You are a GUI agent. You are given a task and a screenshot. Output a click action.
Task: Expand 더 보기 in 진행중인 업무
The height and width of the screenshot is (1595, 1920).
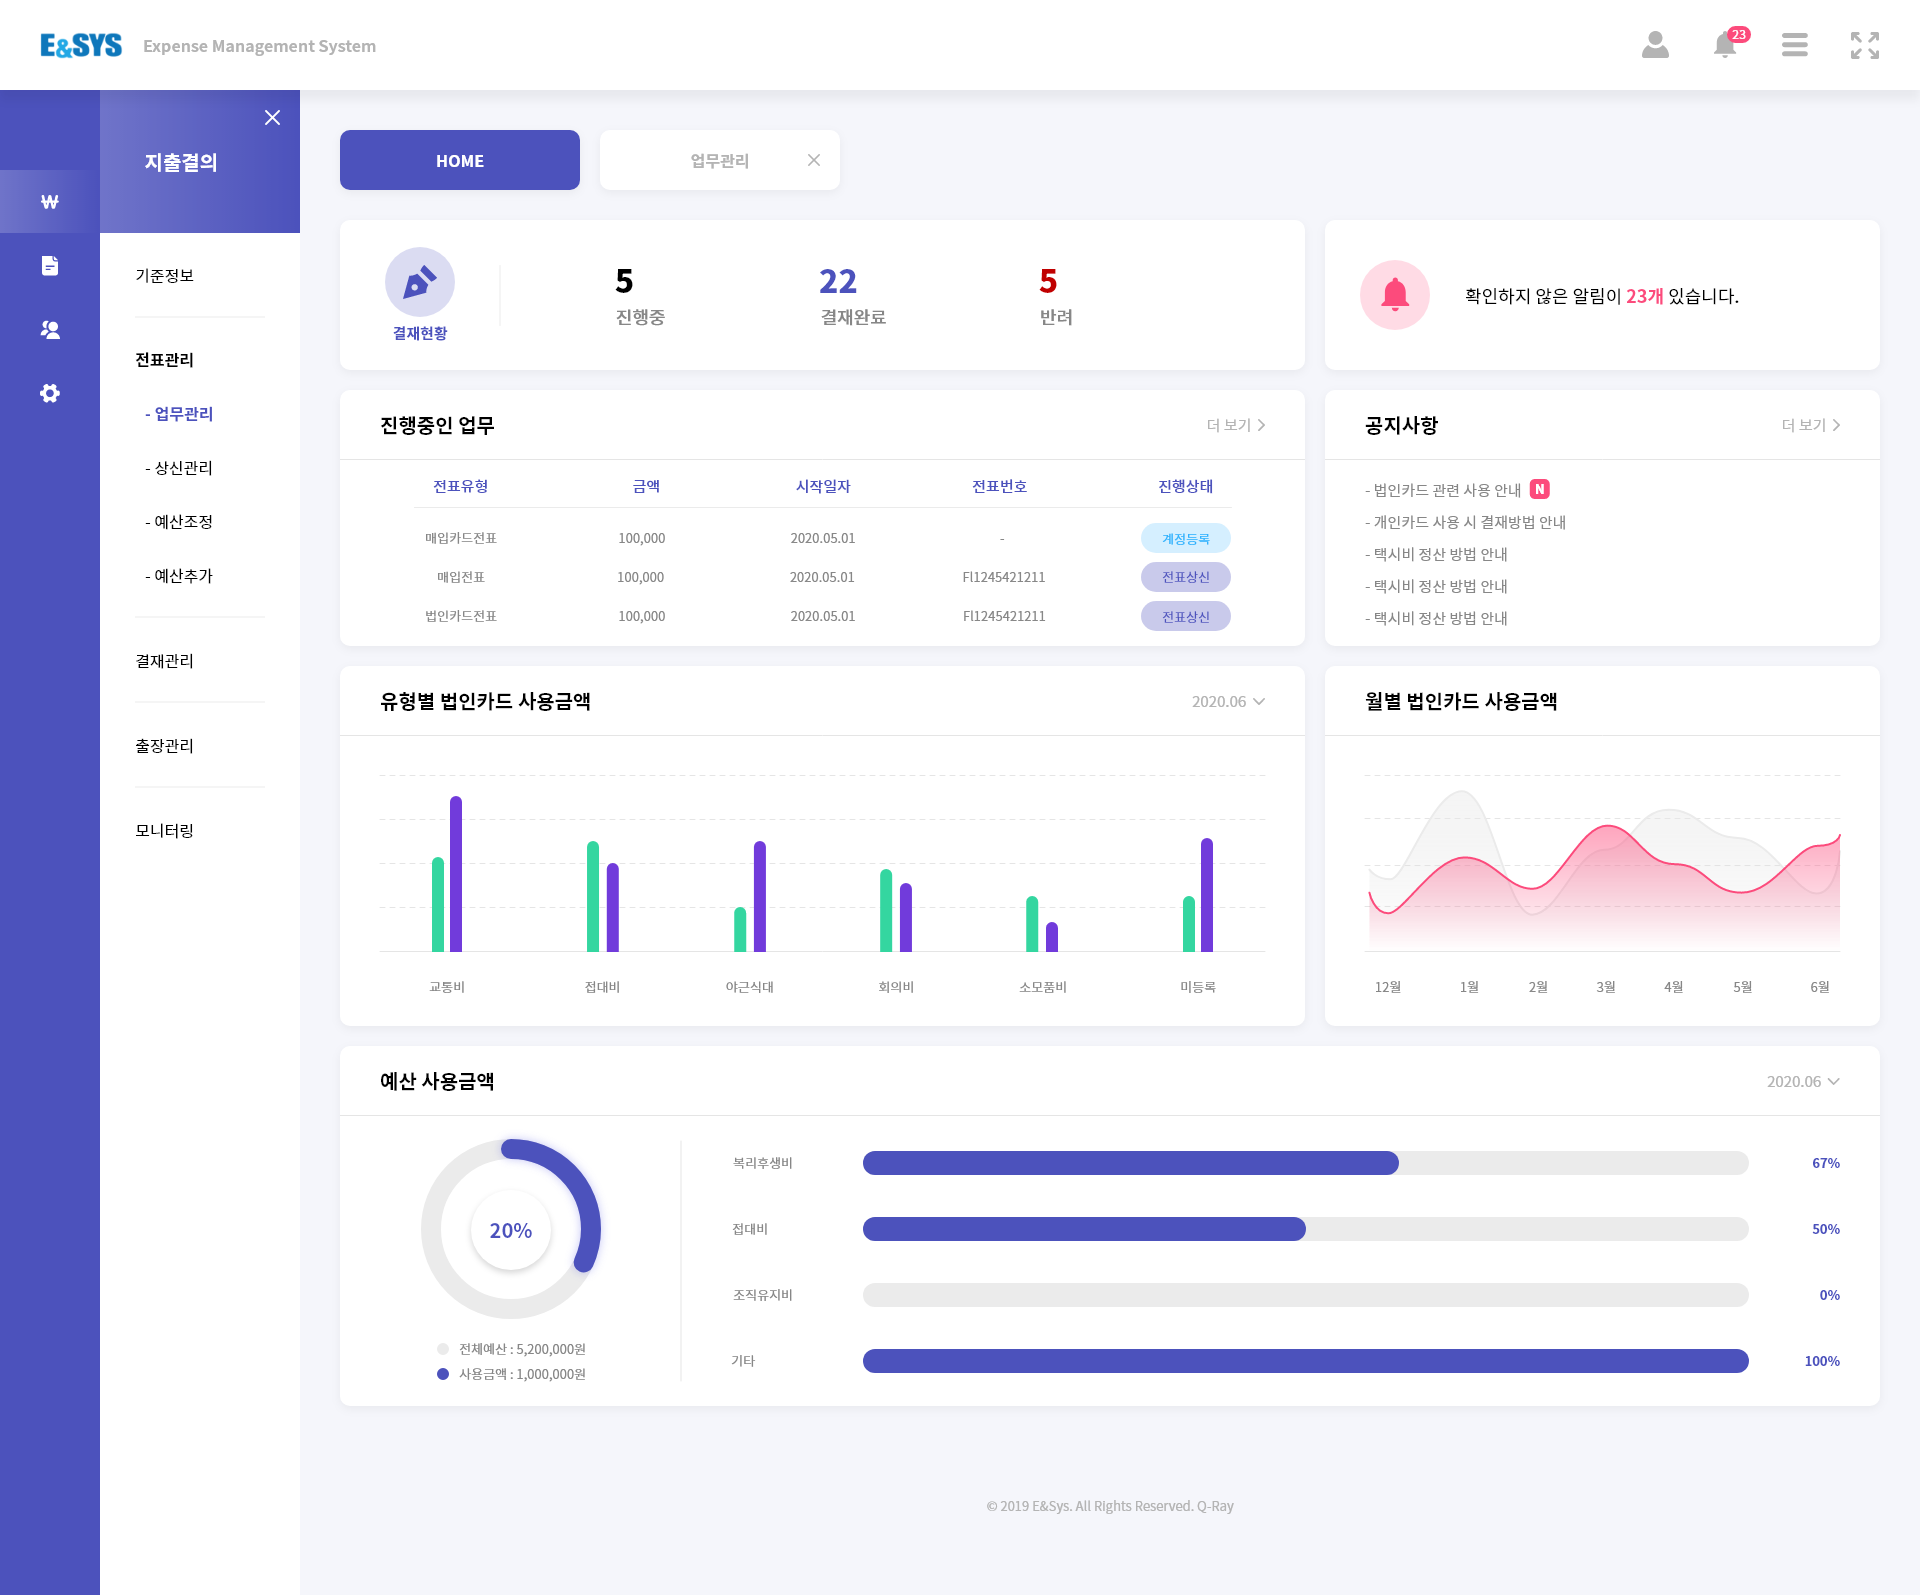pos(1236,425)
